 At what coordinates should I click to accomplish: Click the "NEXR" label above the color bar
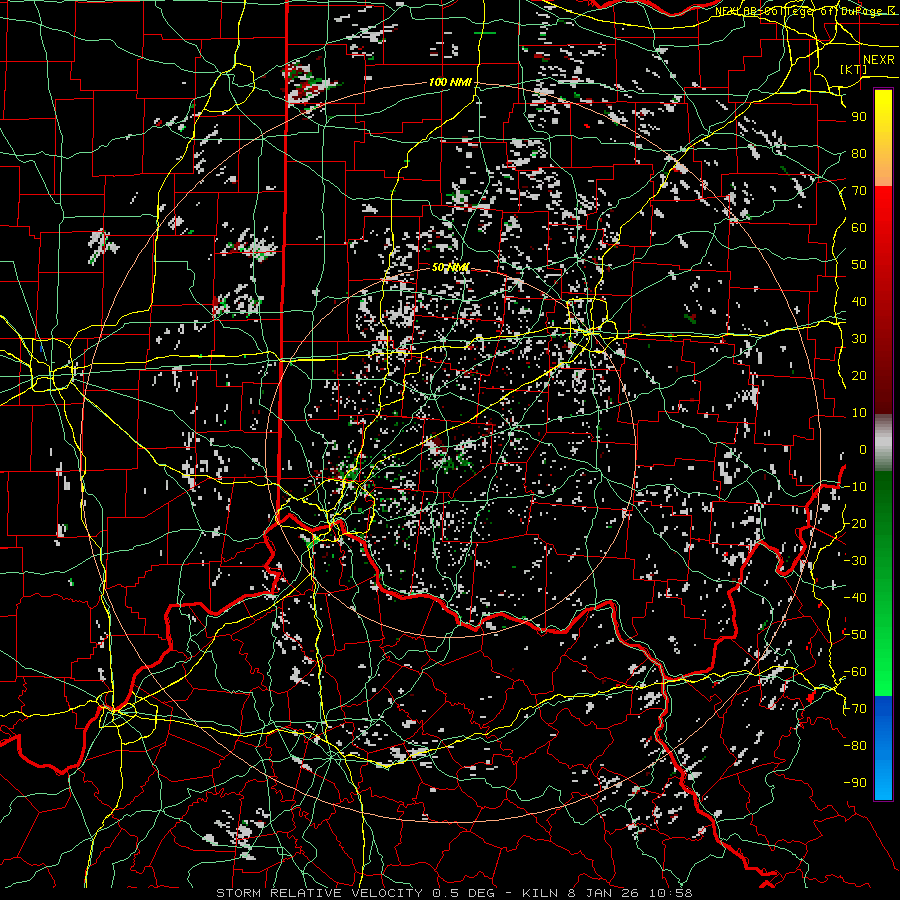coord(879,60)
